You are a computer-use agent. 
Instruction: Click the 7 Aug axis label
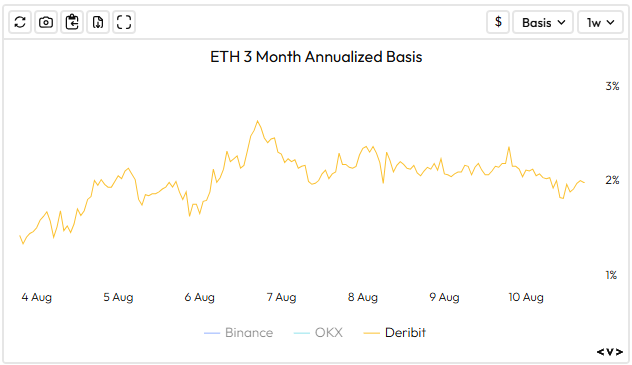[x=281, y=297]
